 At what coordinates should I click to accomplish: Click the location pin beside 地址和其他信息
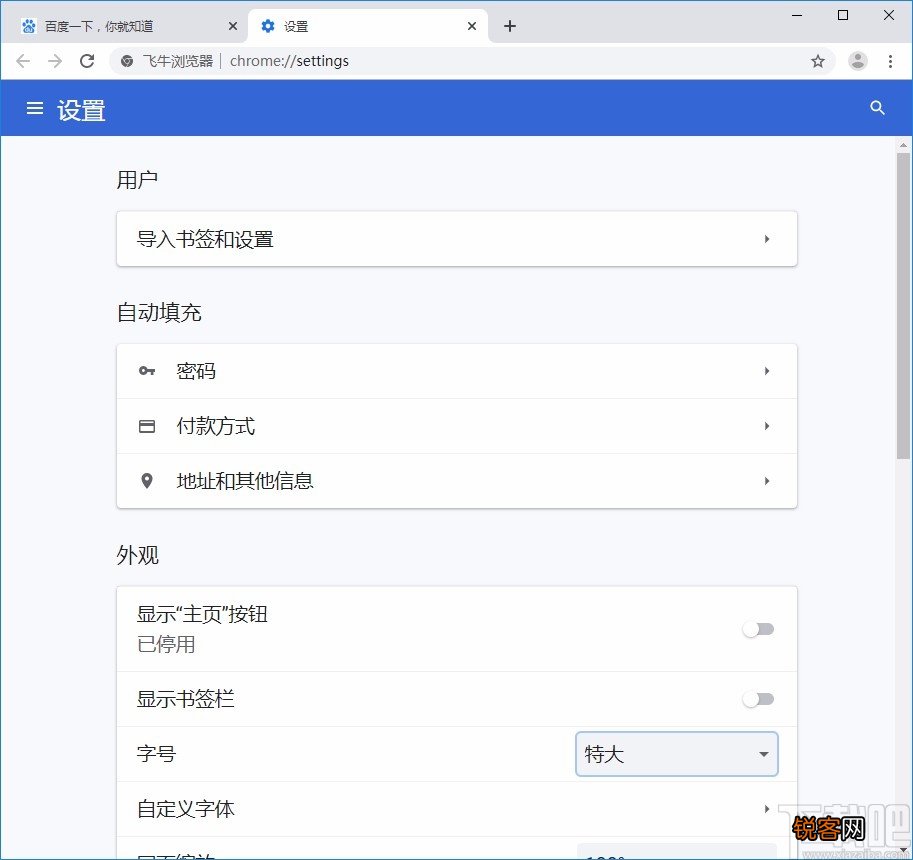(x=147, y=481)
